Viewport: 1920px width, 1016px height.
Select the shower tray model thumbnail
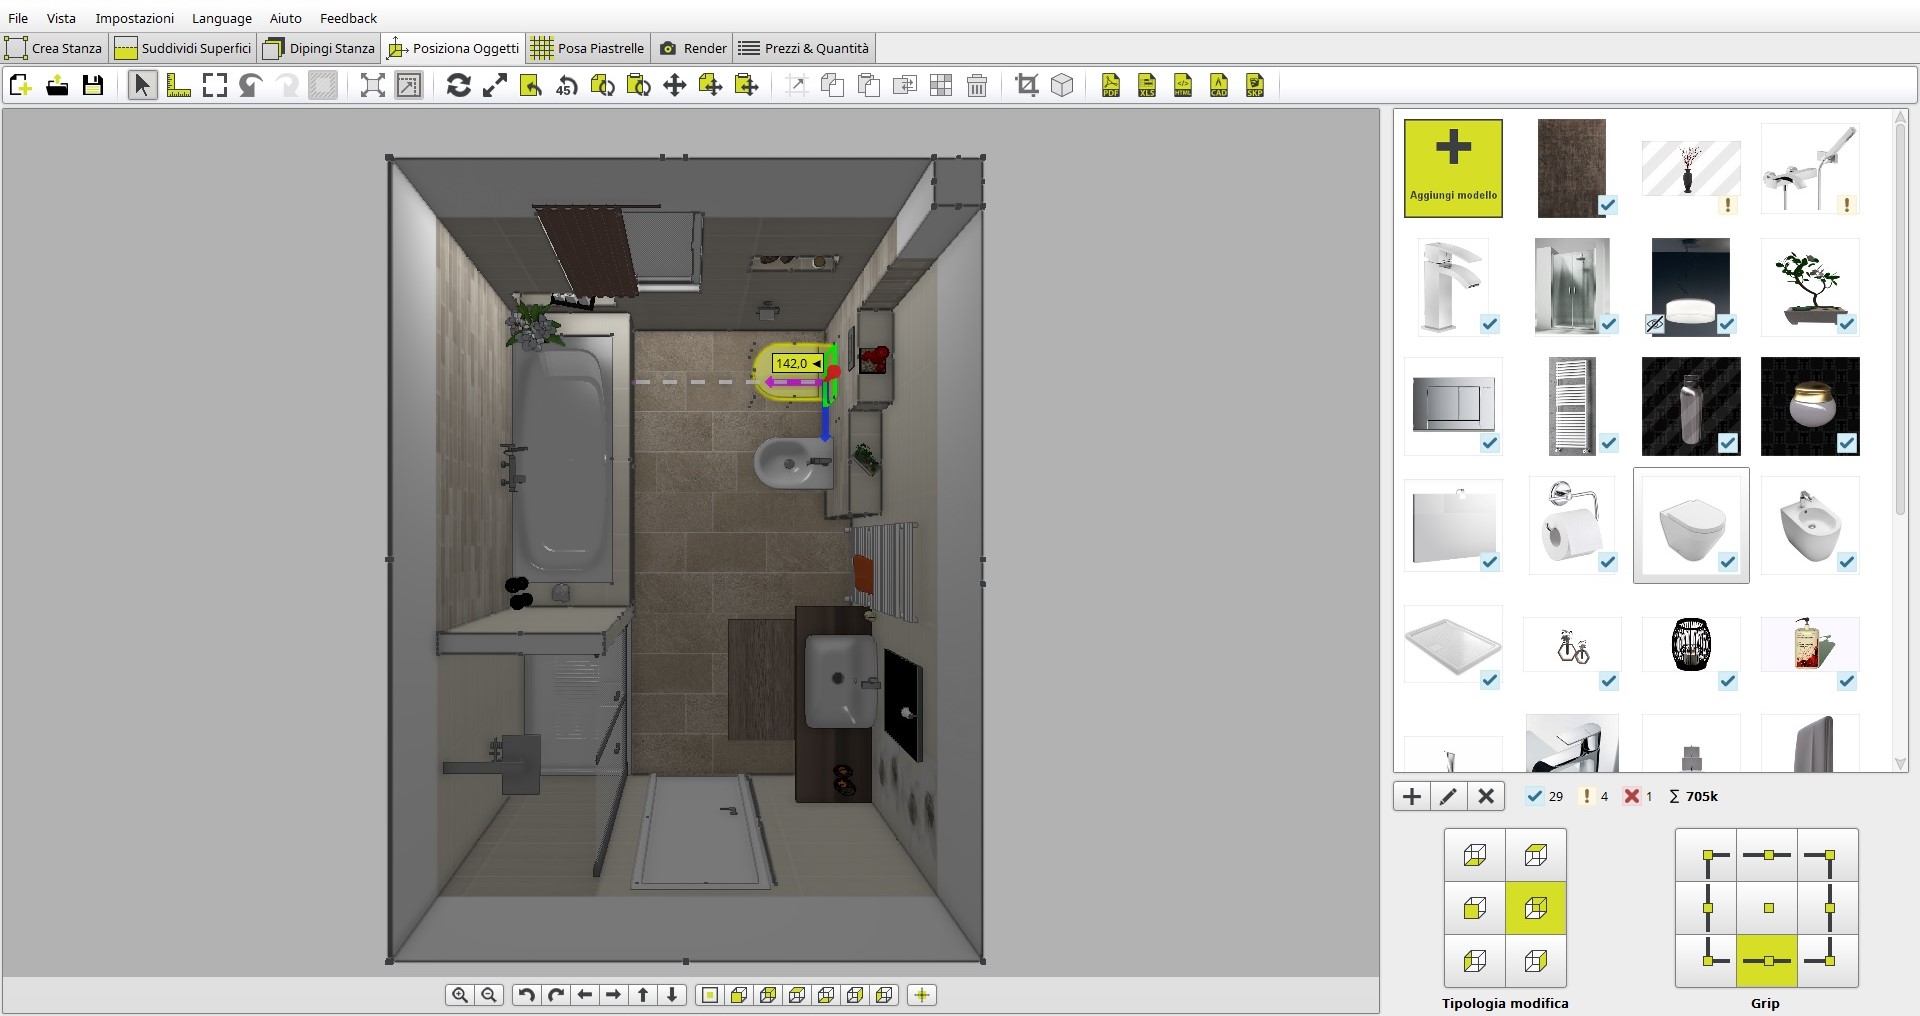click(x=1453, y=645)
